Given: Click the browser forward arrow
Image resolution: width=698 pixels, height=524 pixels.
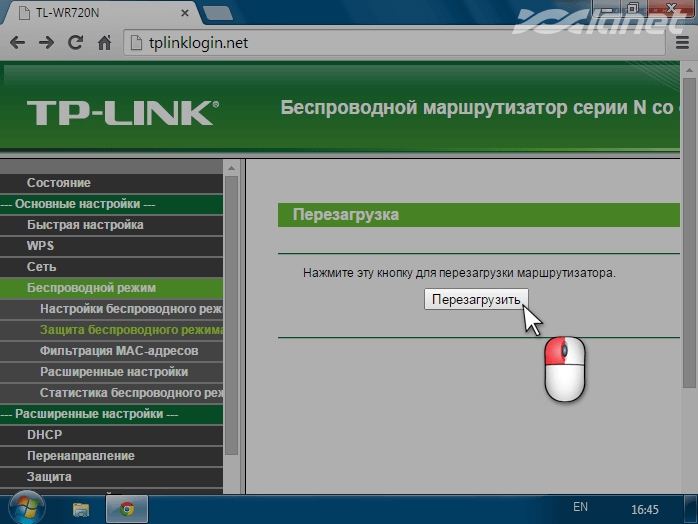Looking at the screenshot, I should pyautogui.click(x=46, y=43).
